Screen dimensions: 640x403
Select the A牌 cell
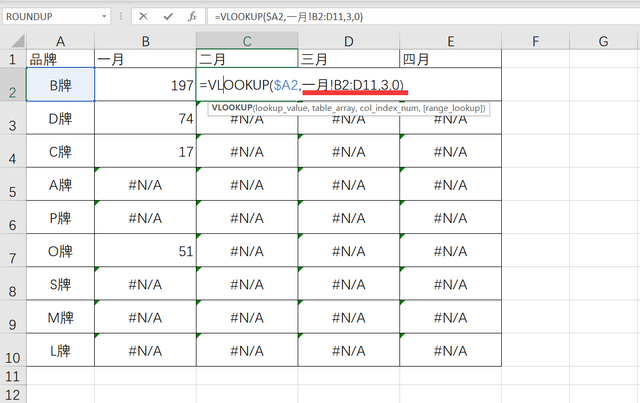click(x=60, y=184)
